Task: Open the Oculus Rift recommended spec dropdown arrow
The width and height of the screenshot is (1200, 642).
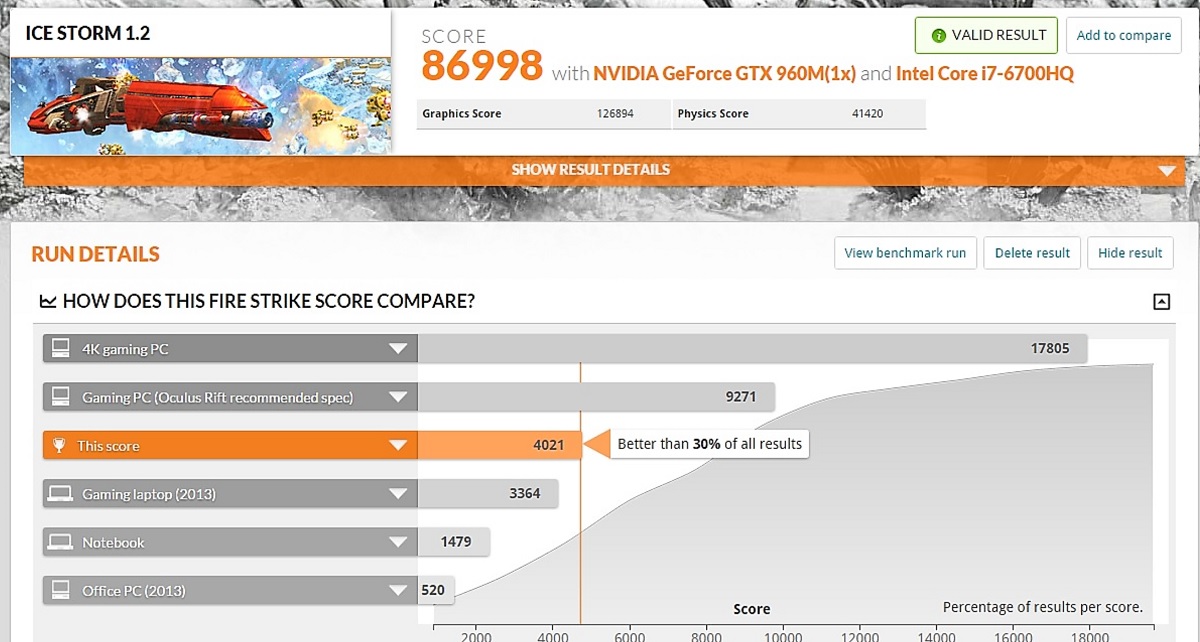Action: pyautogui.click(x=399, y=397)
